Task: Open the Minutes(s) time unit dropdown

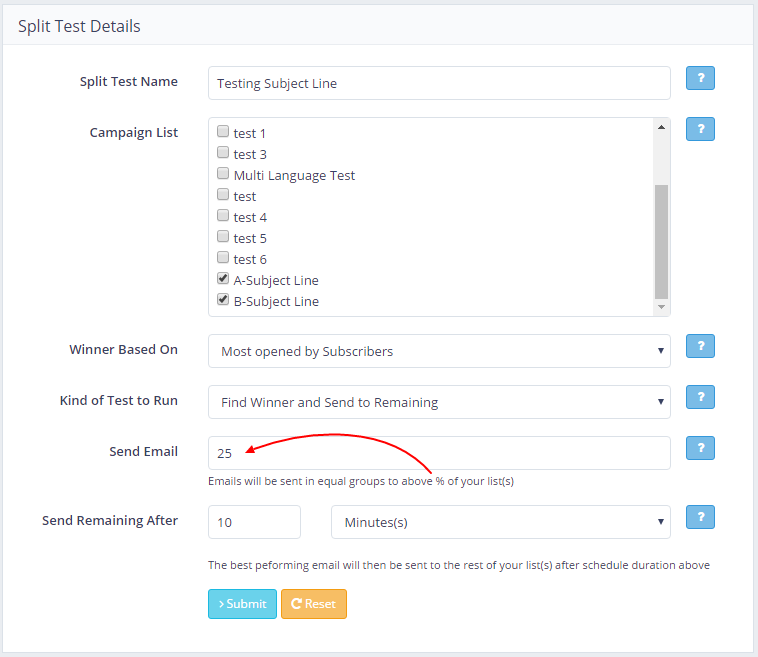Action: [x=500, y=522]
